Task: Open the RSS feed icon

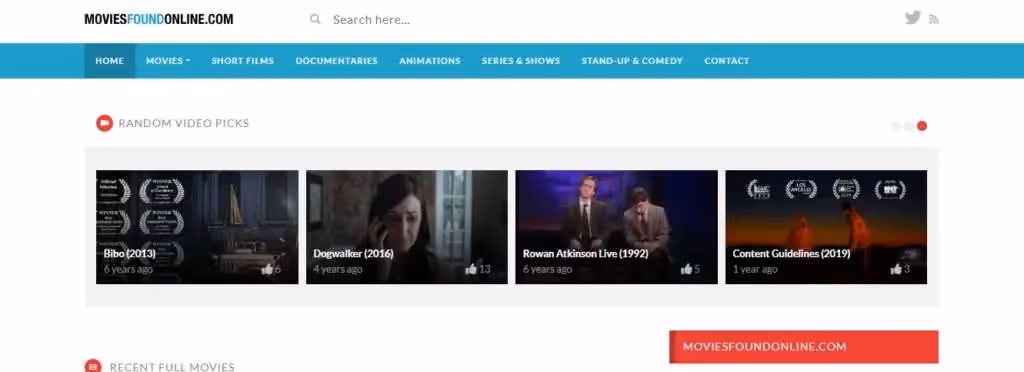Action: point(934,20)
